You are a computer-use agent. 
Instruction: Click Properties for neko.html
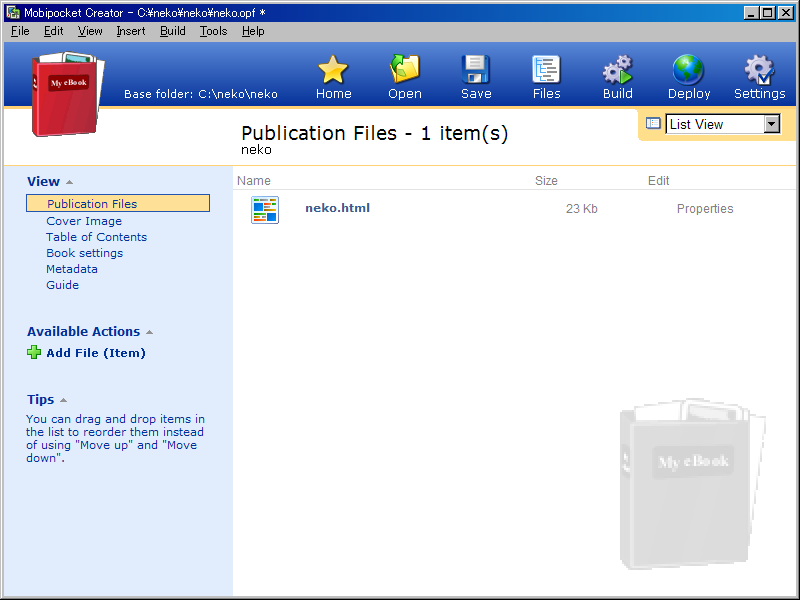pyautogui.click(x=705, y=209)
